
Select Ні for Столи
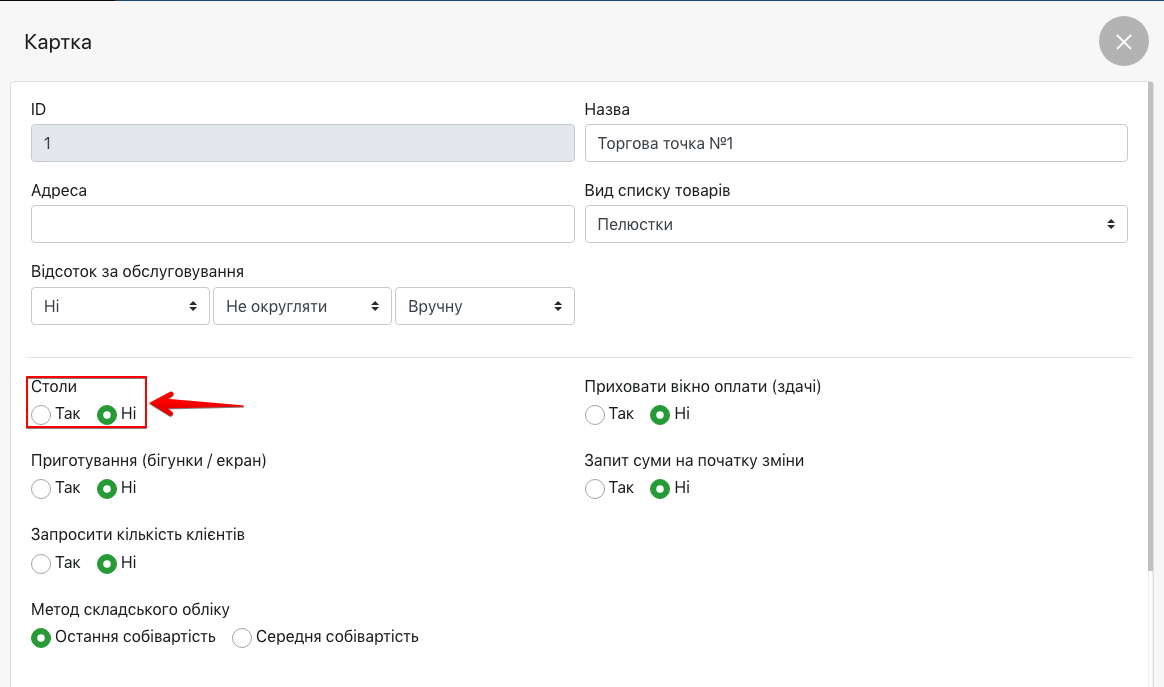pyautogui.click(x=107, y=414)
